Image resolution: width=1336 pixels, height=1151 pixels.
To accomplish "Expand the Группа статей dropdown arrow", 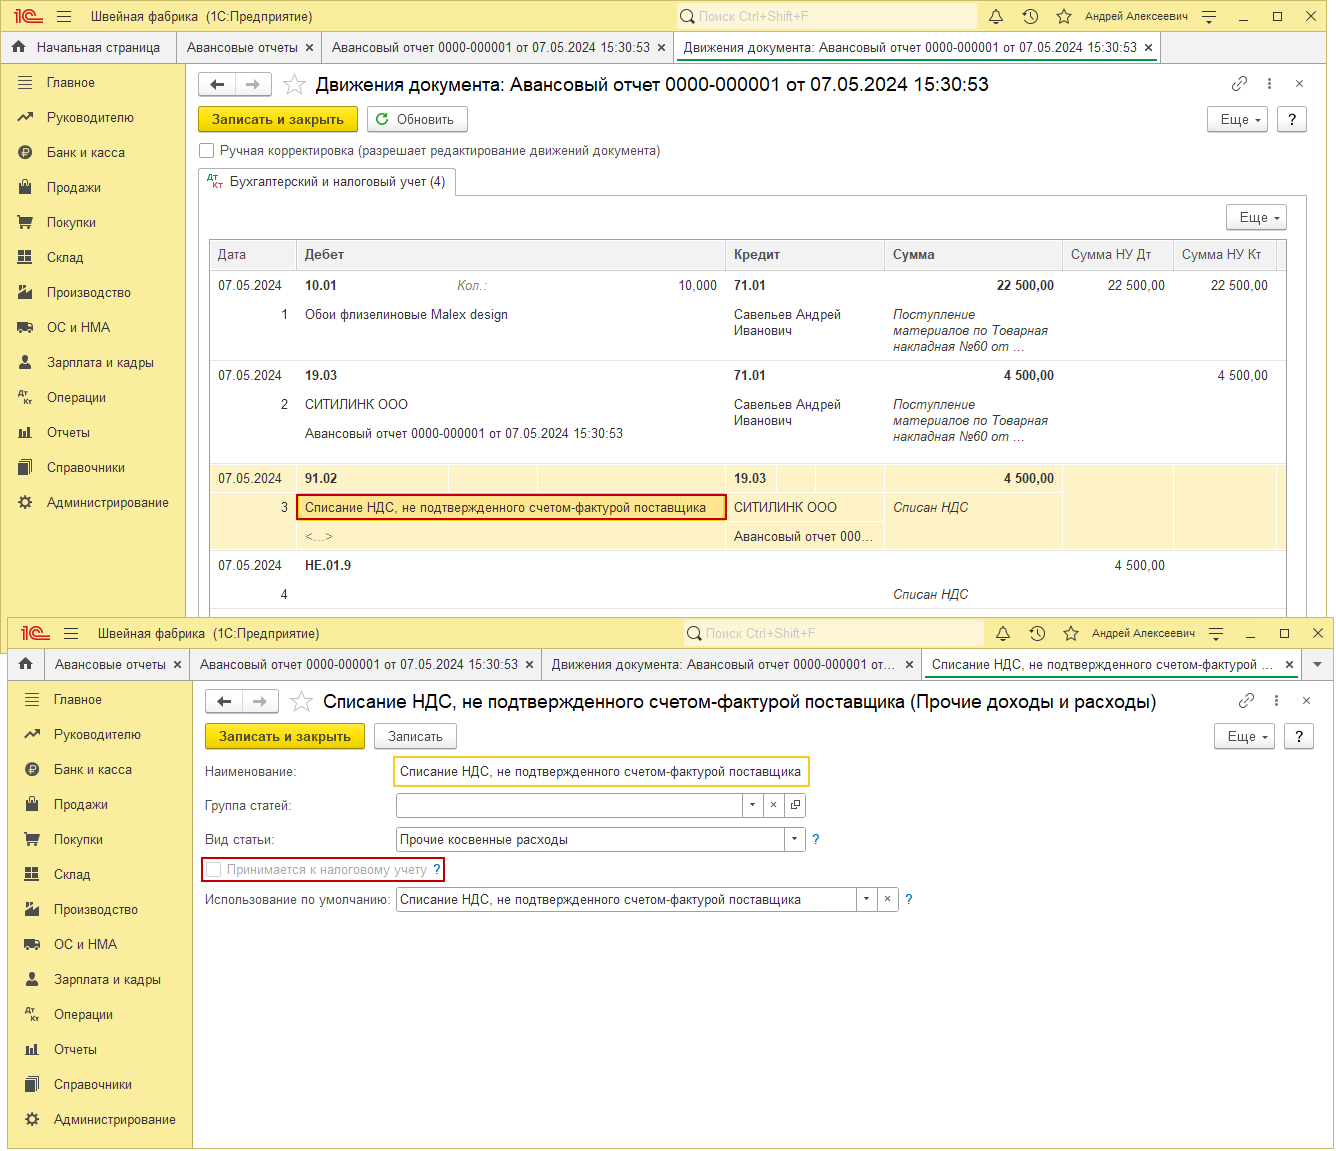I will (752, 805).
